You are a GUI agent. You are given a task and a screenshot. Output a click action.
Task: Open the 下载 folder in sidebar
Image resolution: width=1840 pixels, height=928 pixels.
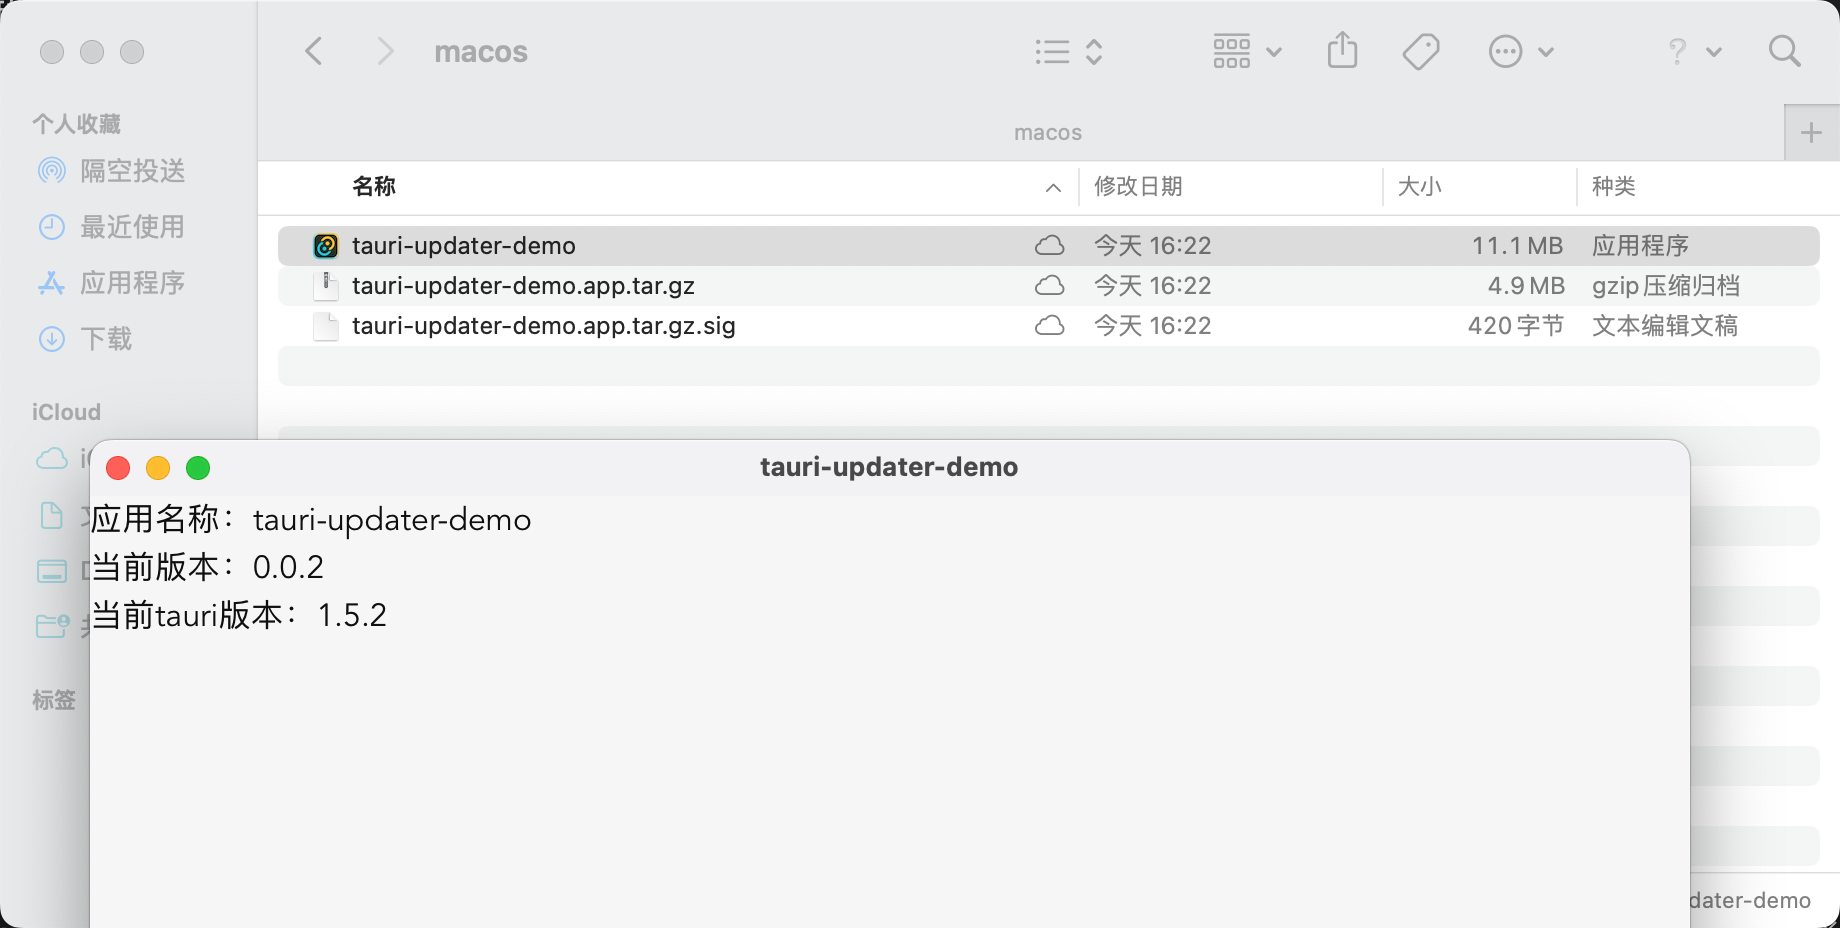(x=105, y=339)
